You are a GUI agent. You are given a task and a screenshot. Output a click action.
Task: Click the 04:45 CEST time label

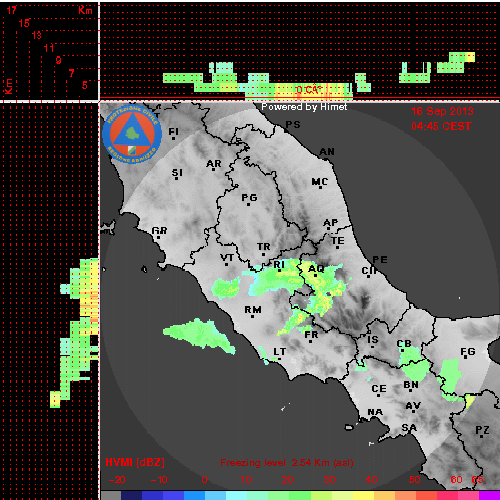point(441,126)
